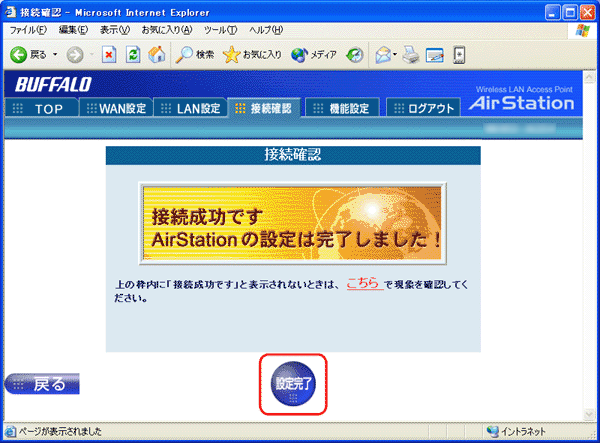Open the Mail dropdown arrow
Screen dimensions: 600x443
tap(395, 55)
